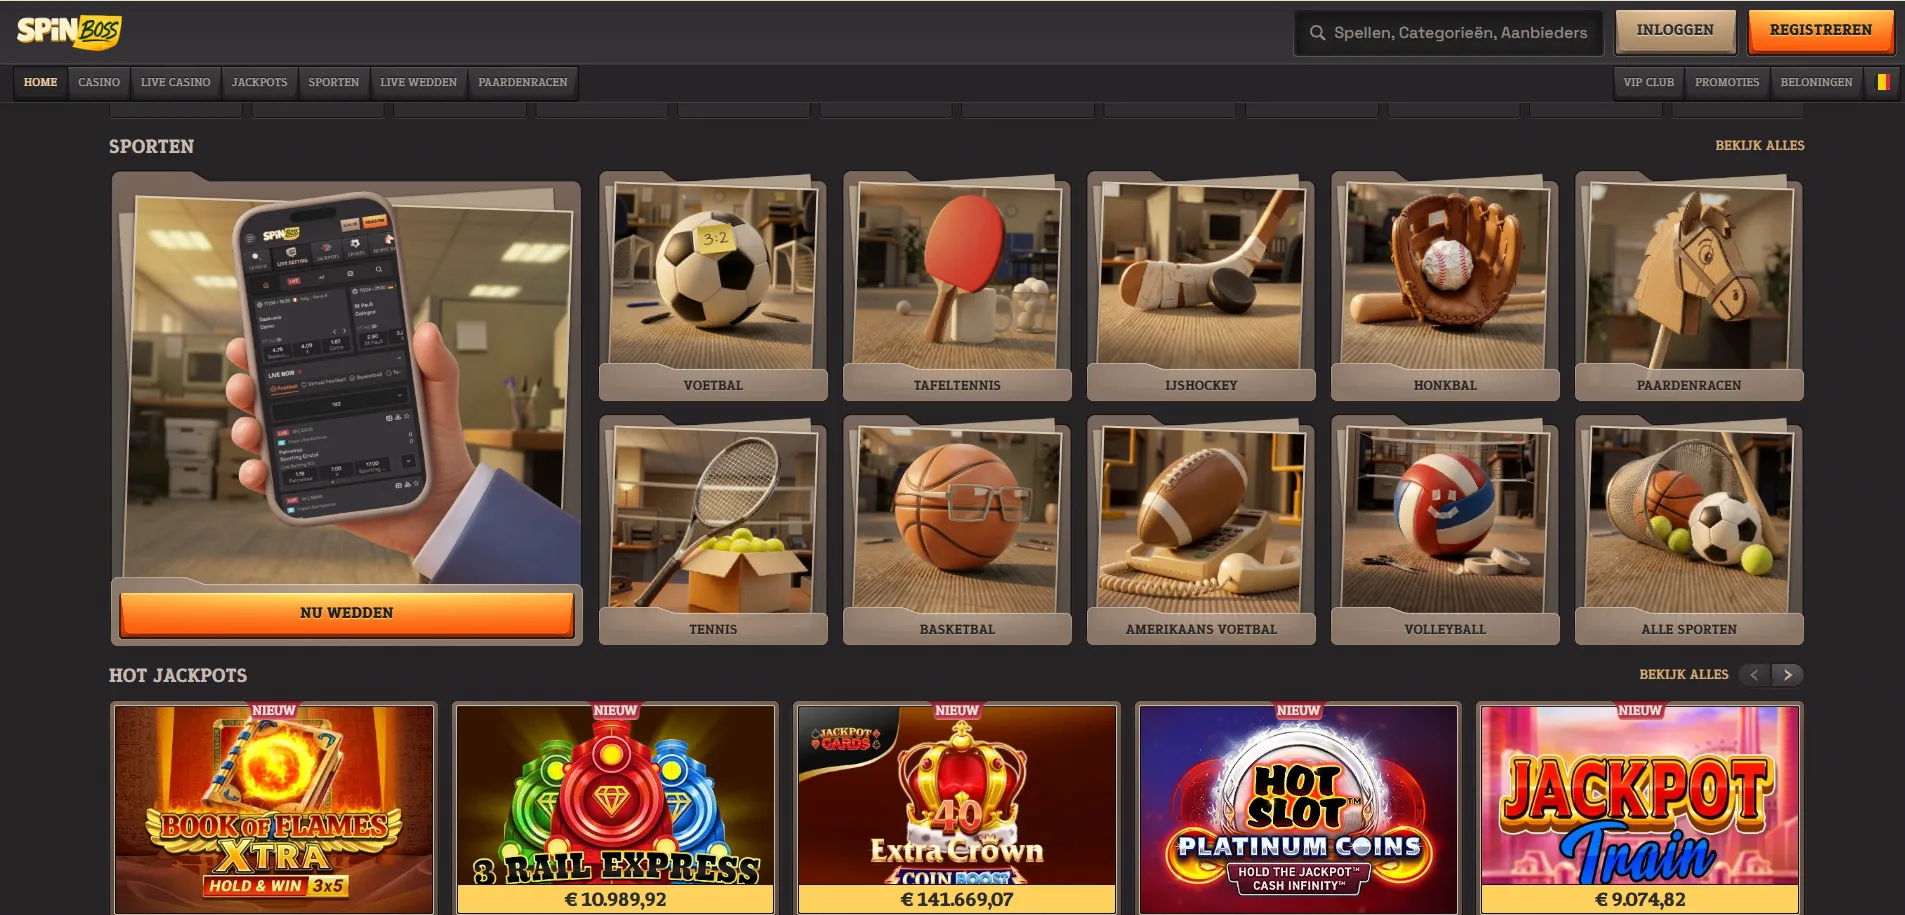Click the € 10.989,92 jackpot amount
This screenshot has height=915, width=1905.
pyautogui.click(x=615, y=899)
